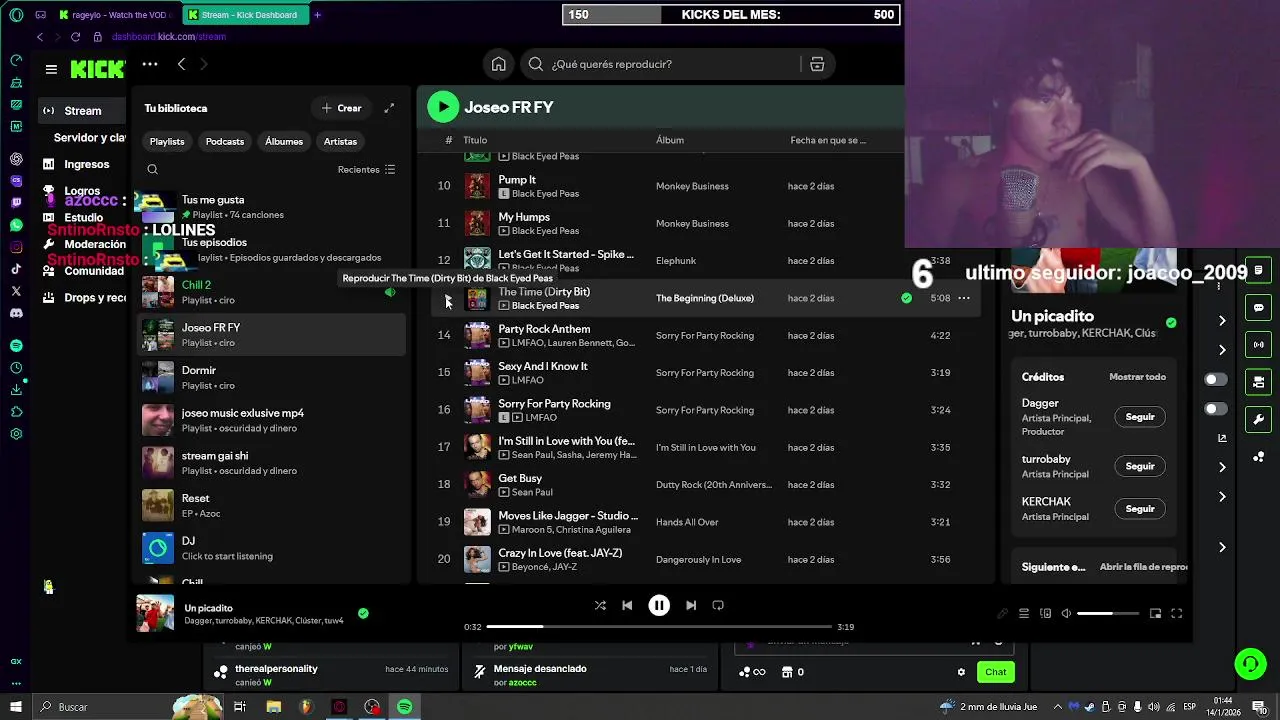Screen dimensions: 1280x720
Task: Toggle saved check for The Time (Dirty Bit)
Action: 906,298
